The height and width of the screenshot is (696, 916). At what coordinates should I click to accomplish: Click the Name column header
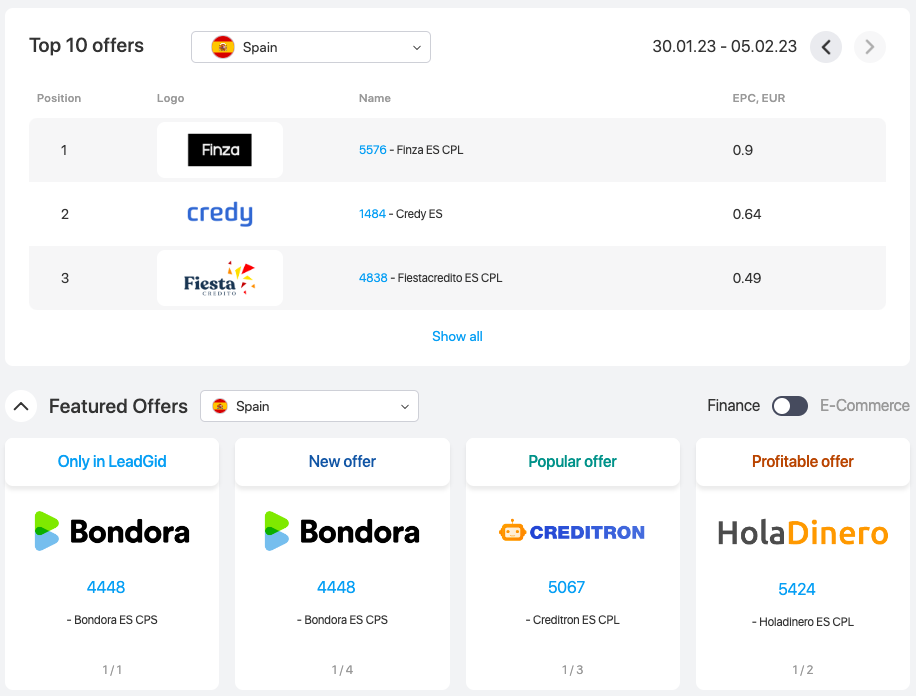click(374, 98)
